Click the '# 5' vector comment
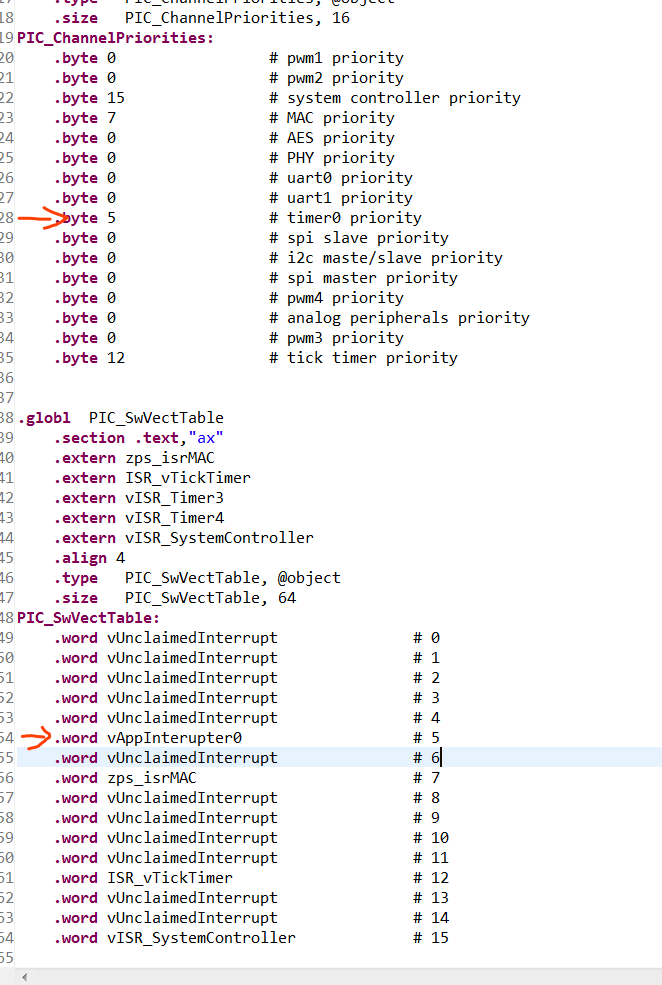 (426, 738)
